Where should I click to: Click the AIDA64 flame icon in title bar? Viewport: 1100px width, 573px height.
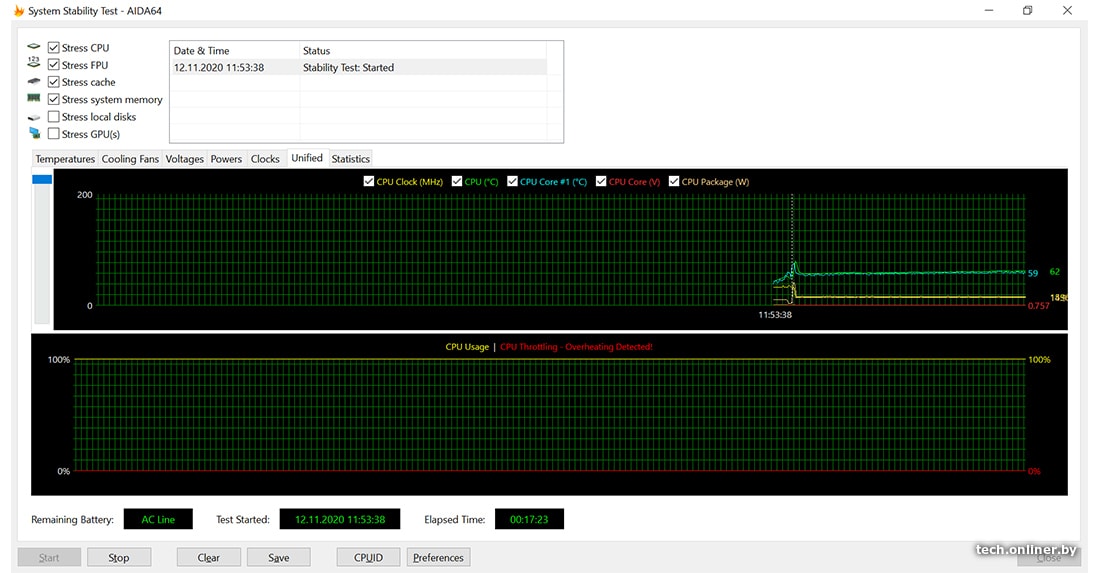pyautogui.click(x=18, y=11)
